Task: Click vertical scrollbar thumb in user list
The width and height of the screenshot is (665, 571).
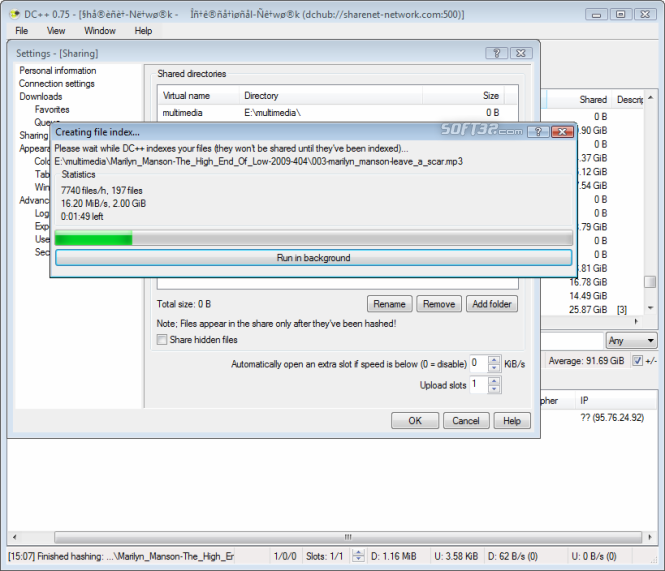Action: [650, 282]
